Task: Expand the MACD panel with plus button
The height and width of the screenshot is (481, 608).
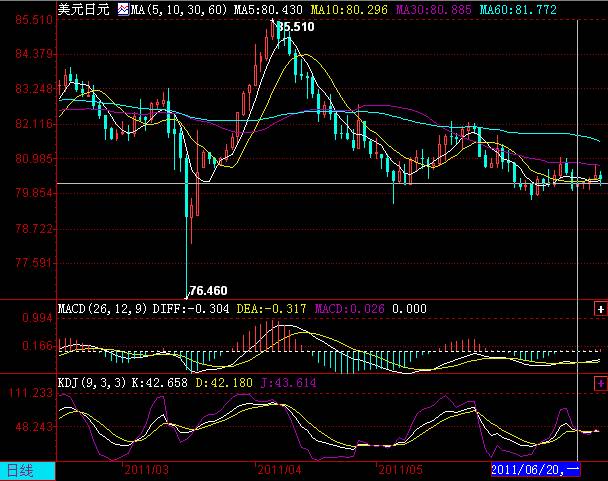Action: coord(600,309)
